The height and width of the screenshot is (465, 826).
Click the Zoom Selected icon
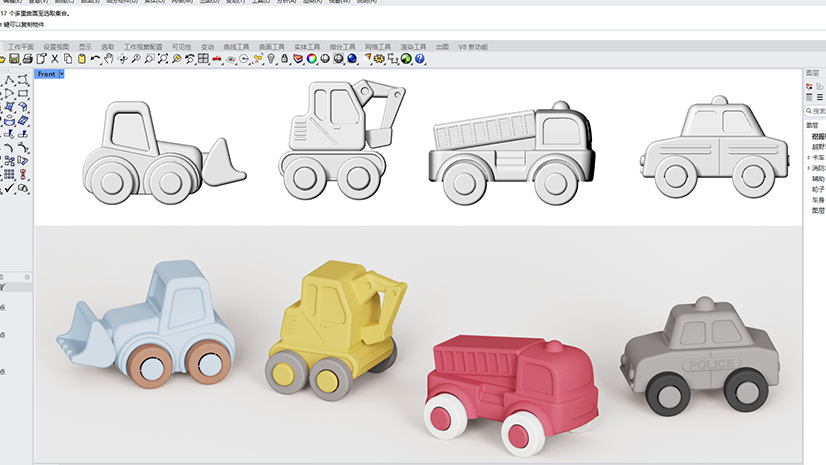pos(176,59)
